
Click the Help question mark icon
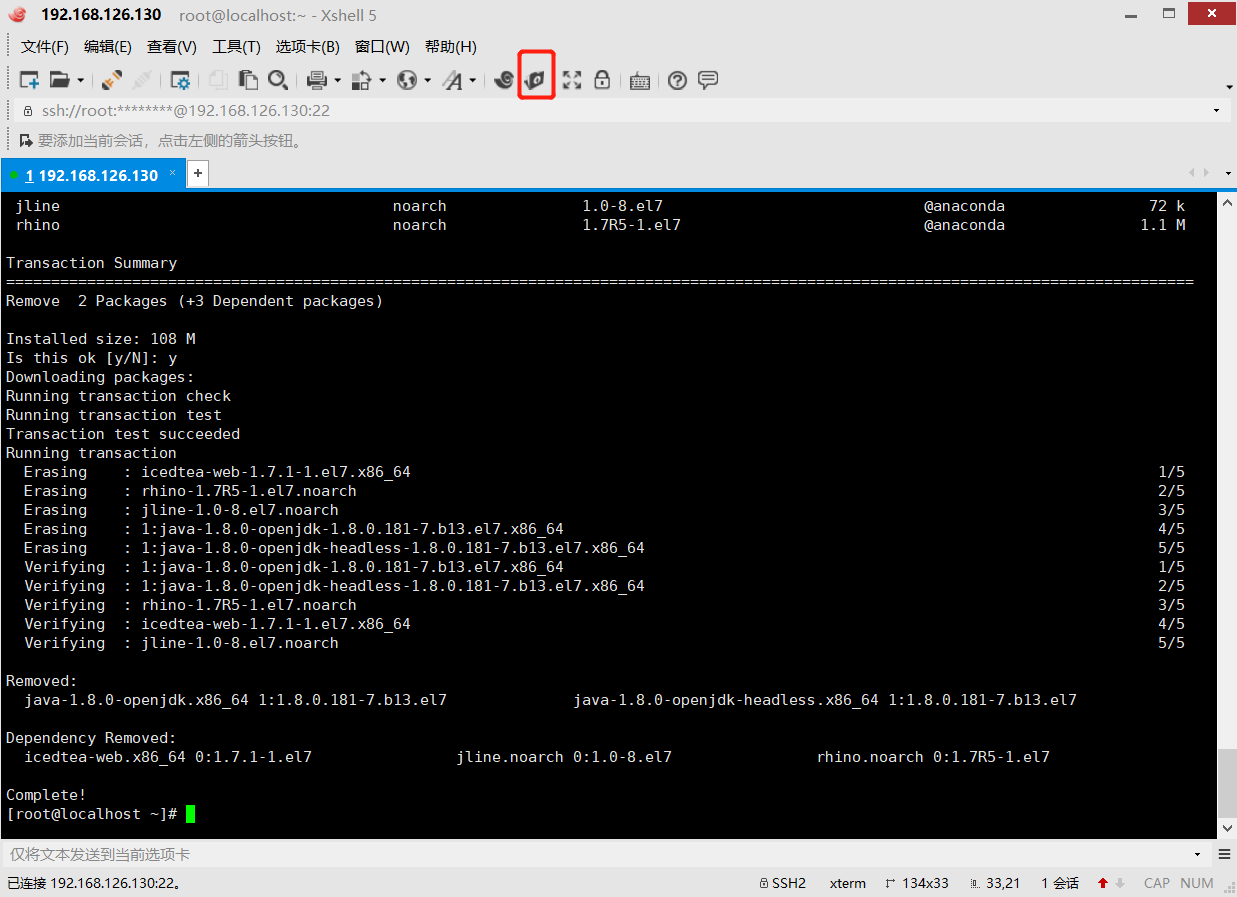tap(678, 81)
